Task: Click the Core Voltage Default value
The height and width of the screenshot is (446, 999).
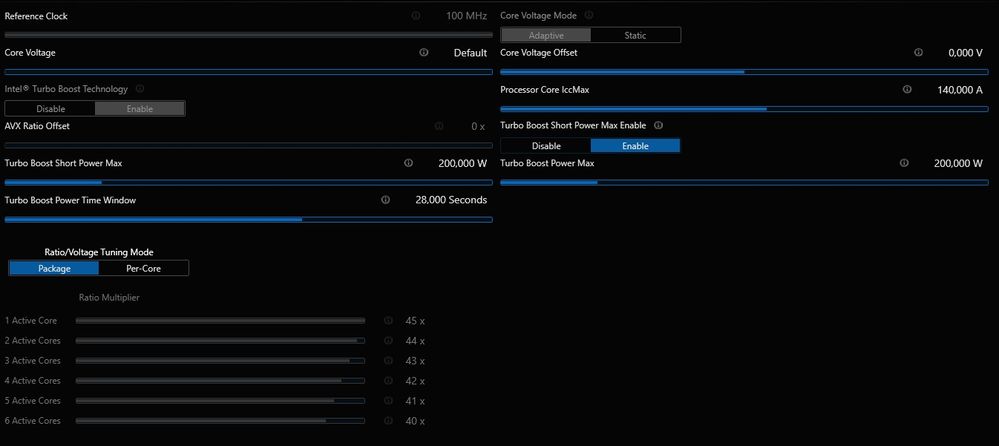Action: (x=470, y=53)
